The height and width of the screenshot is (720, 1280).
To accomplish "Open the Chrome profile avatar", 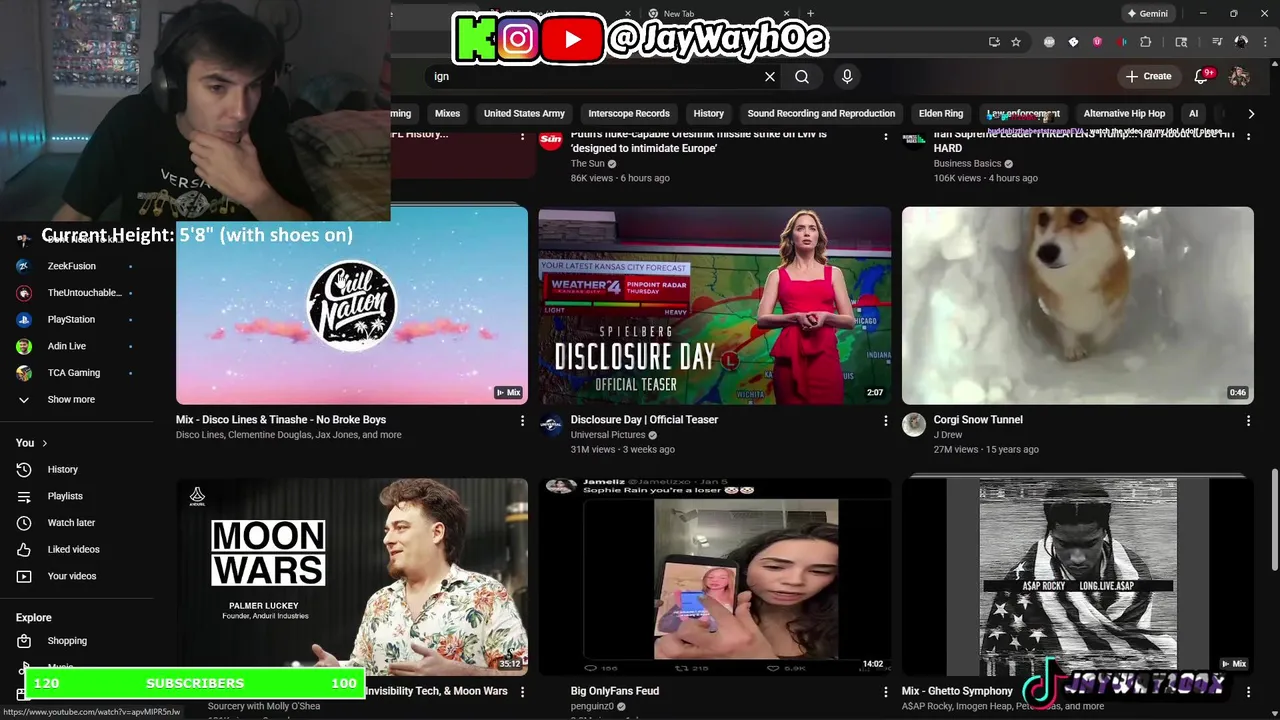I will 1241,42.
